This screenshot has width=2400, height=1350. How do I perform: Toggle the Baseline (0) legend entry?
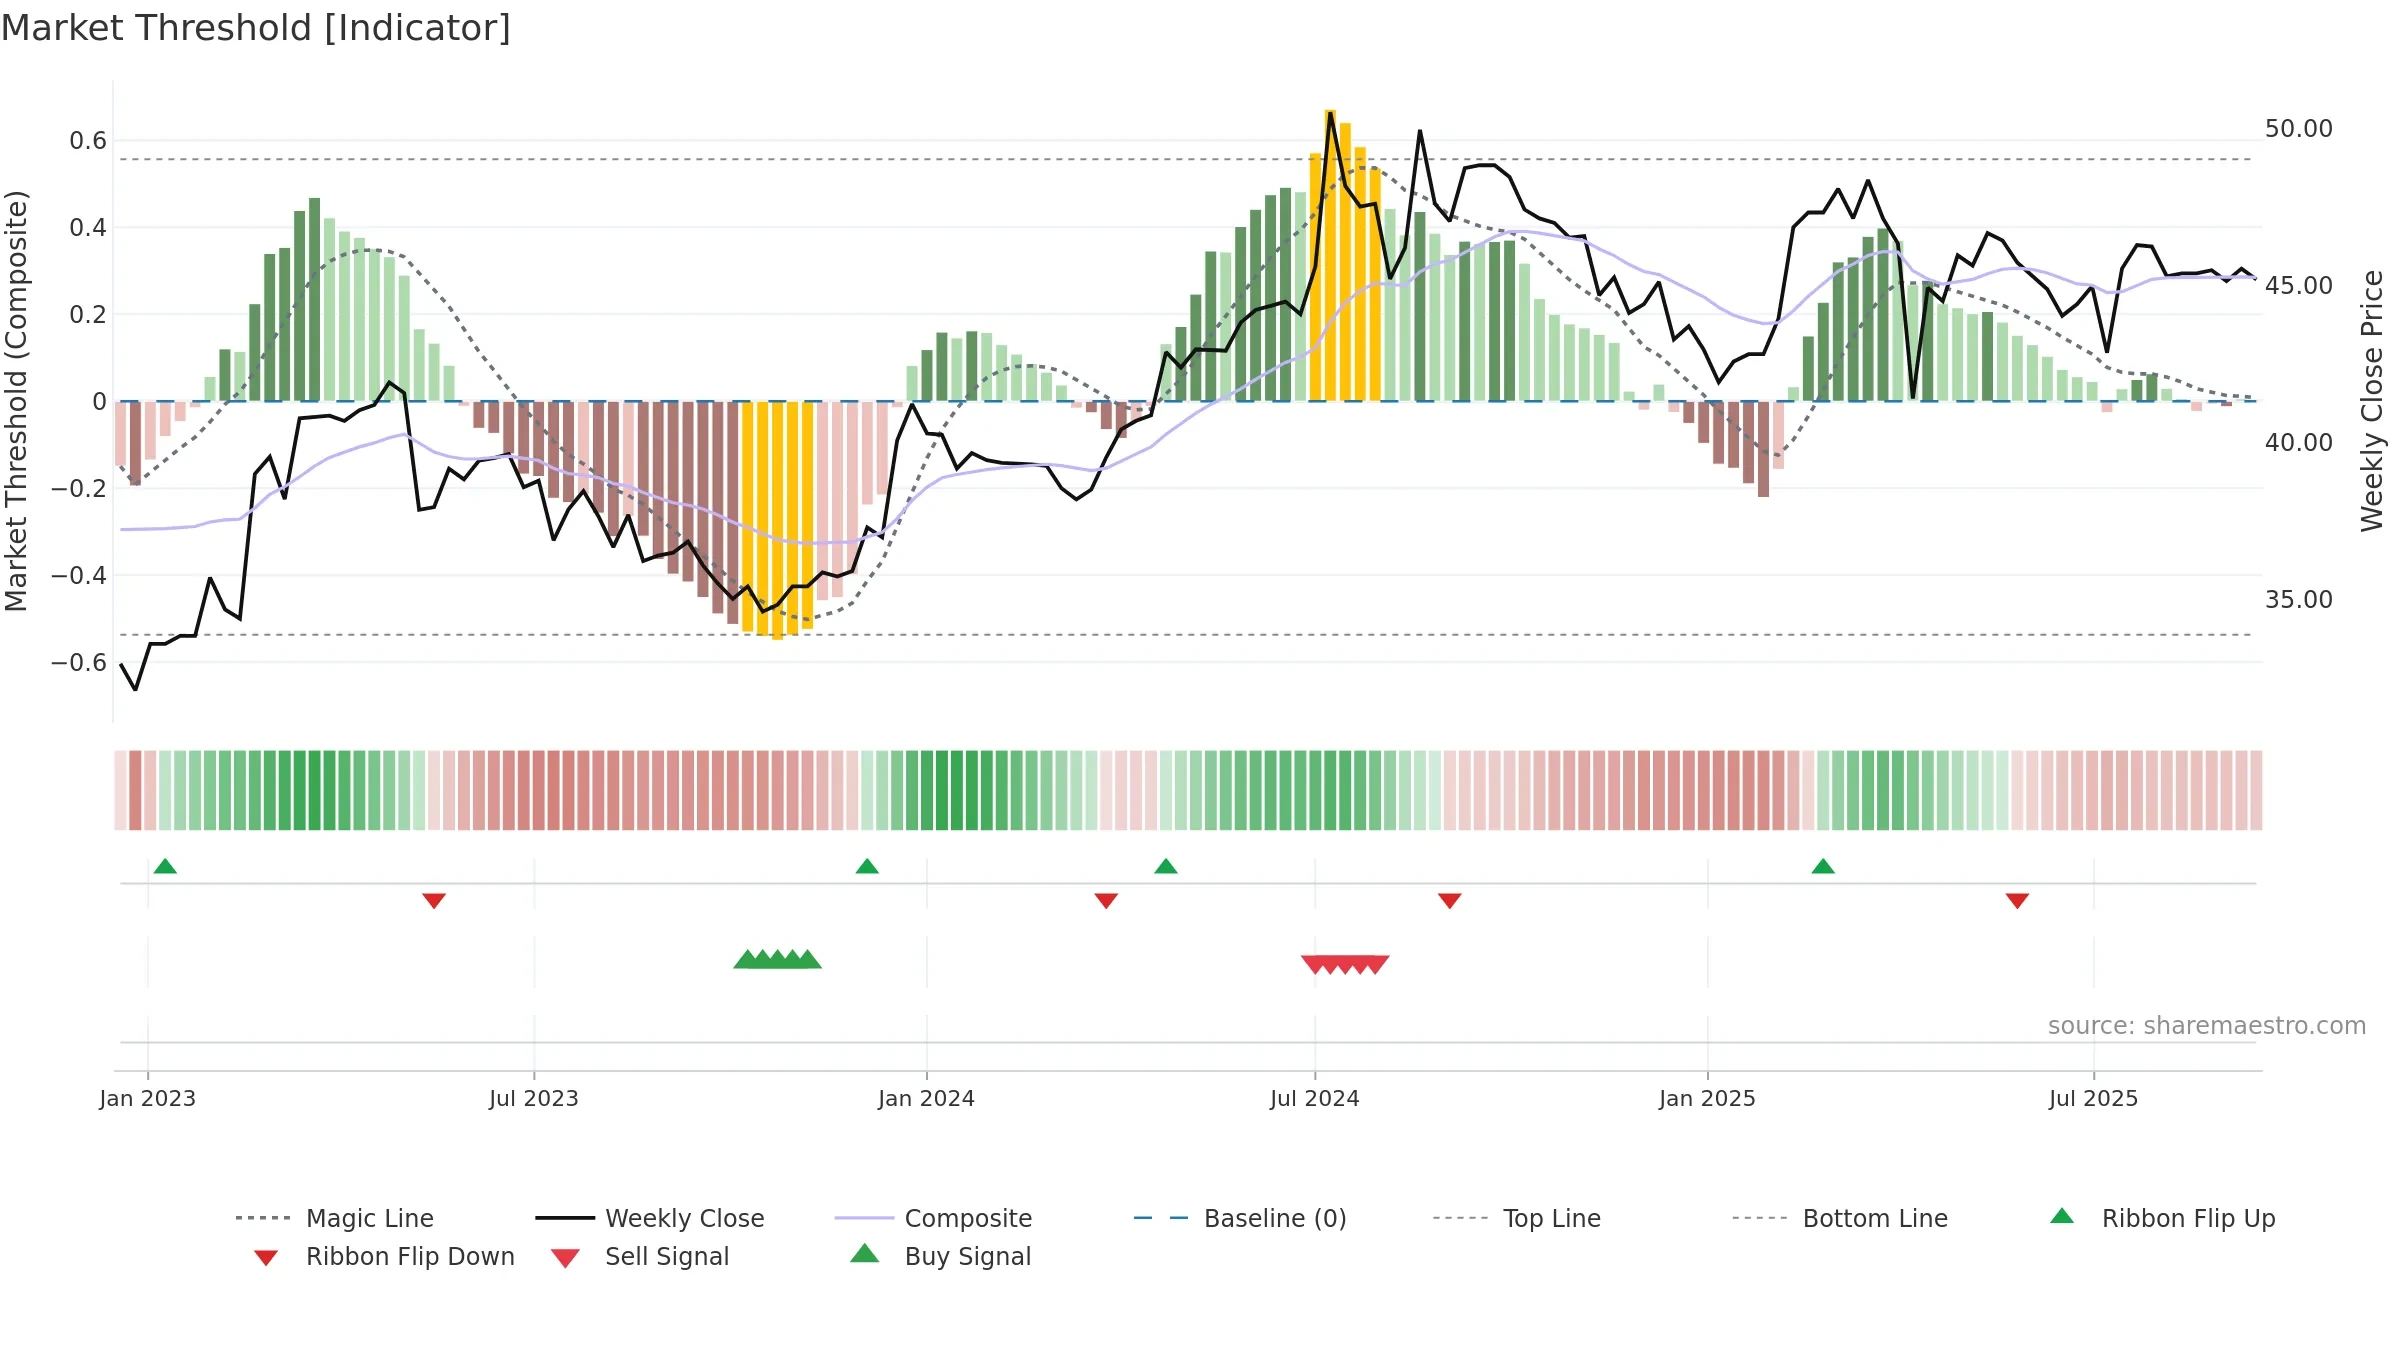click(1240, 1218)
